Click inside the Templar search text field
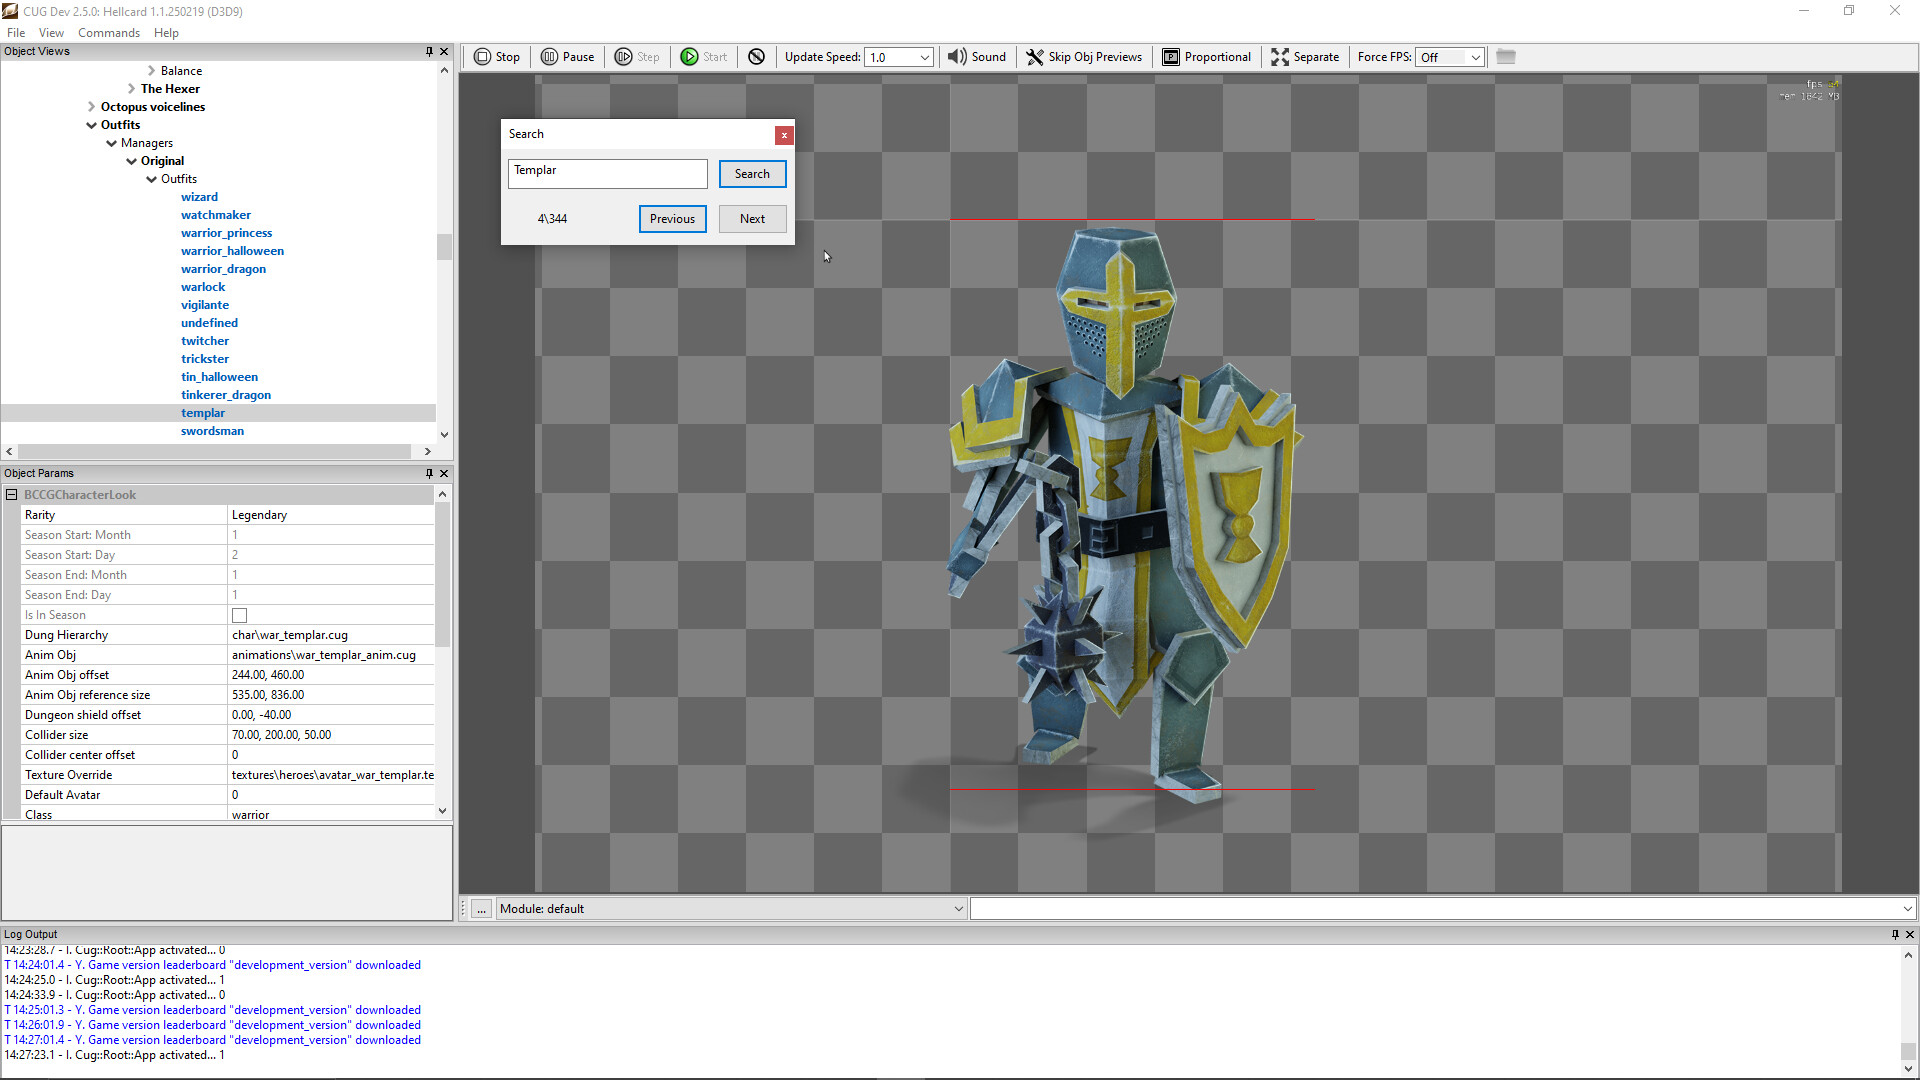 (x=607, y=173)
